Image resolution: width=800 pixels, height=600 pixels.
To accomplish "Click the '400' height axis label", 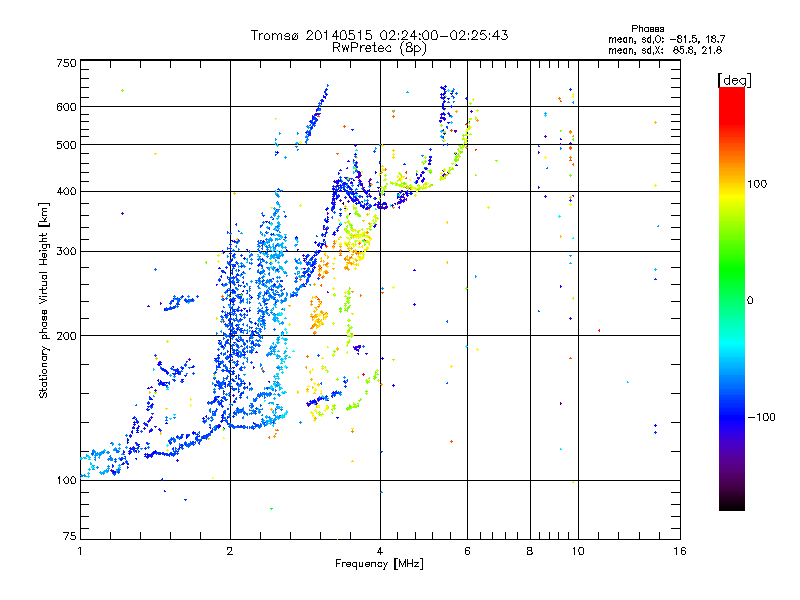I will tap(67, 191).
